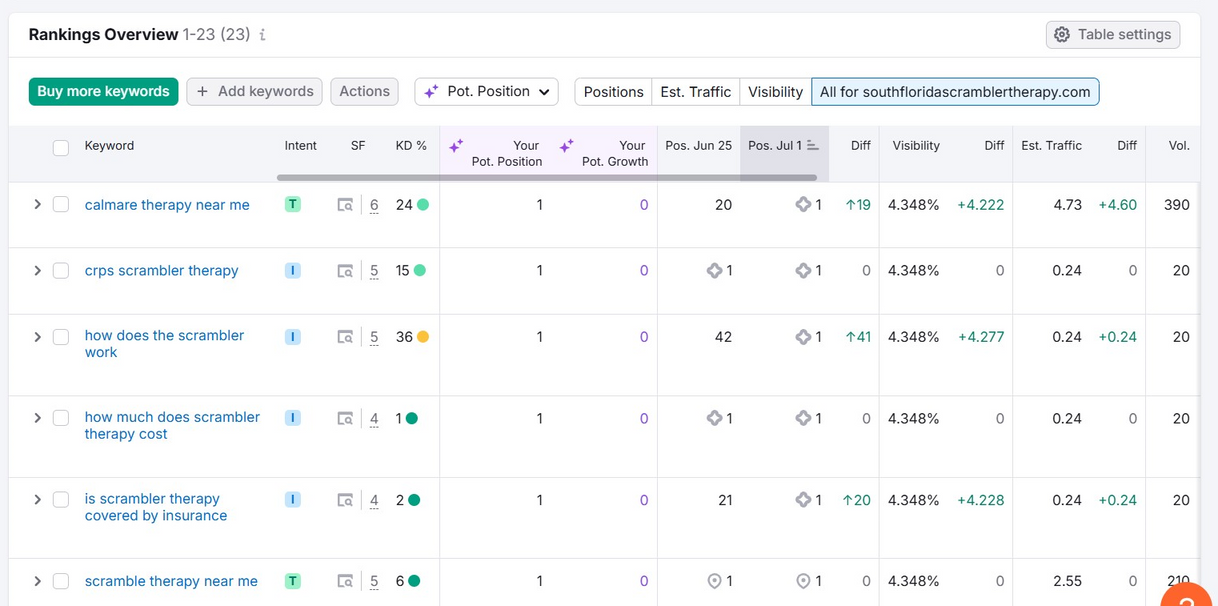Image resolution: width=1218 pixels, height=606 pixels.
Task: Click the Jul 1 local pack icon for scramble therapy near me
Action: (803, 581)
